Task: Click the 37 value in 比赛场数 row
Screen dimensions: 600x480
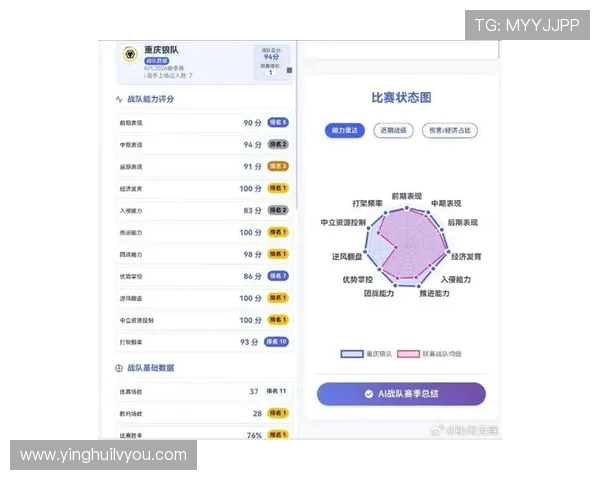Action: coord(254,391)
